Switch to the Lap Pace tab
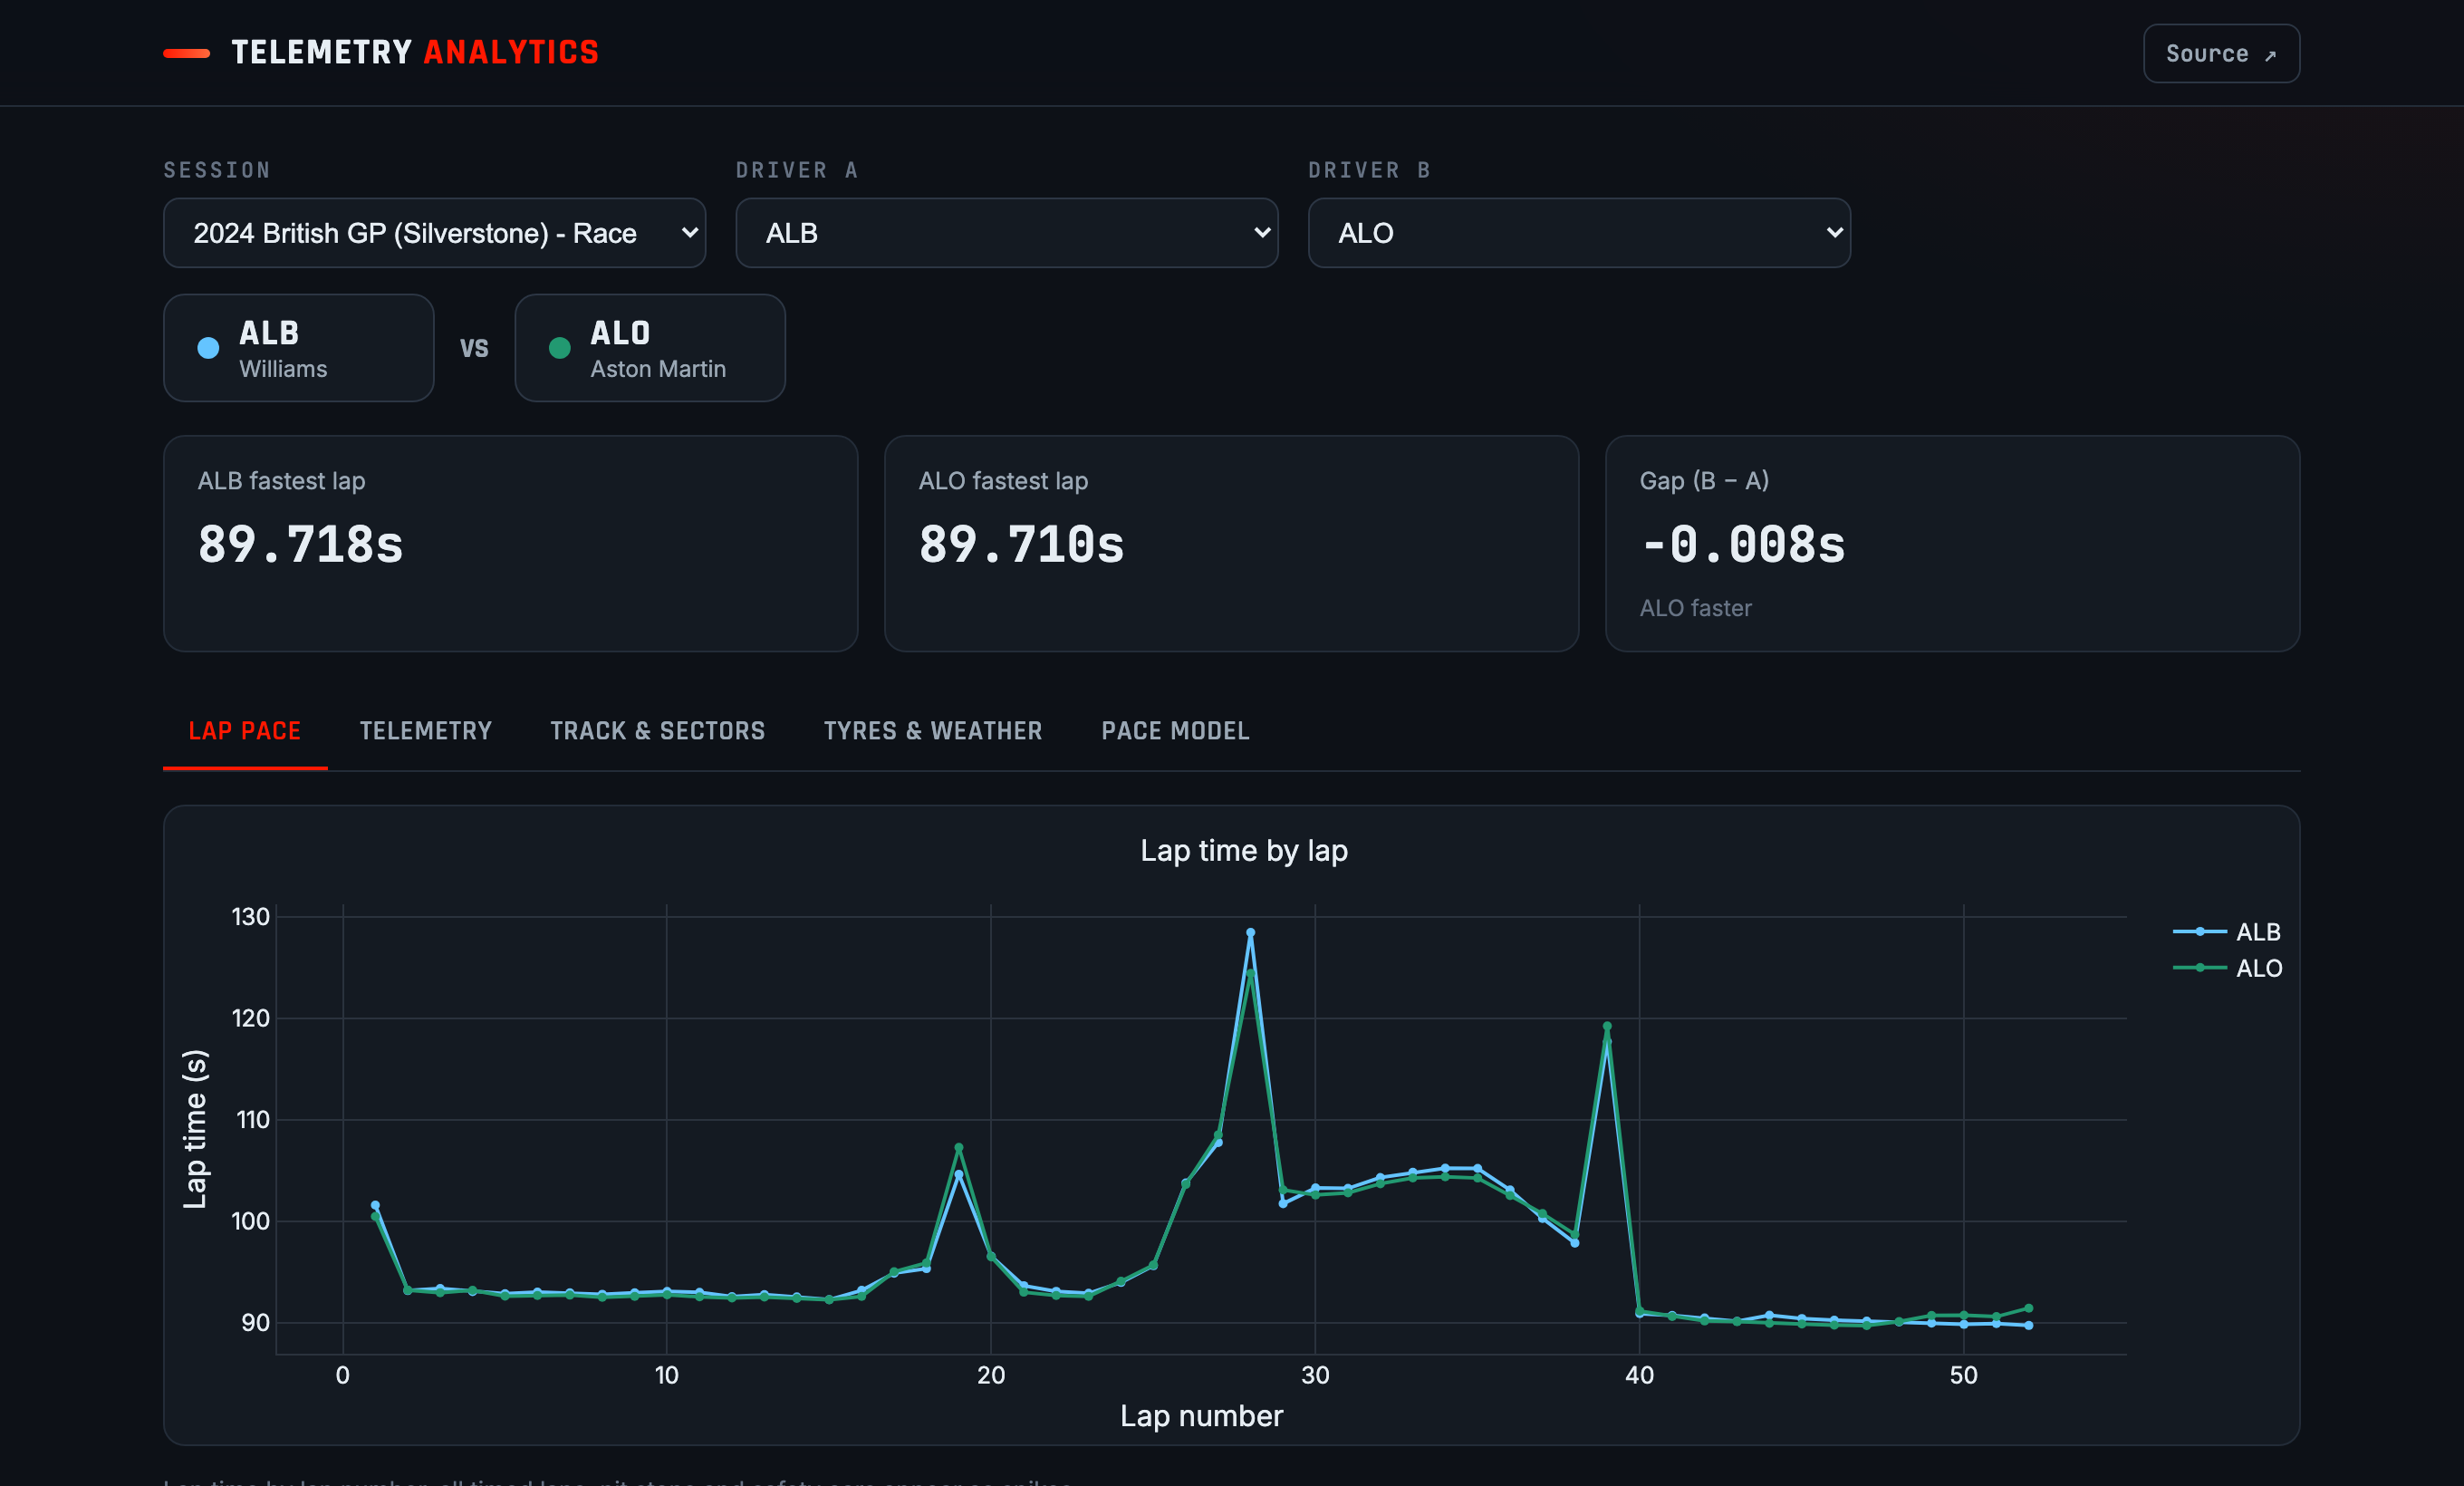Viewport: 2464px width, 1486px height. (x=245, y=731)
